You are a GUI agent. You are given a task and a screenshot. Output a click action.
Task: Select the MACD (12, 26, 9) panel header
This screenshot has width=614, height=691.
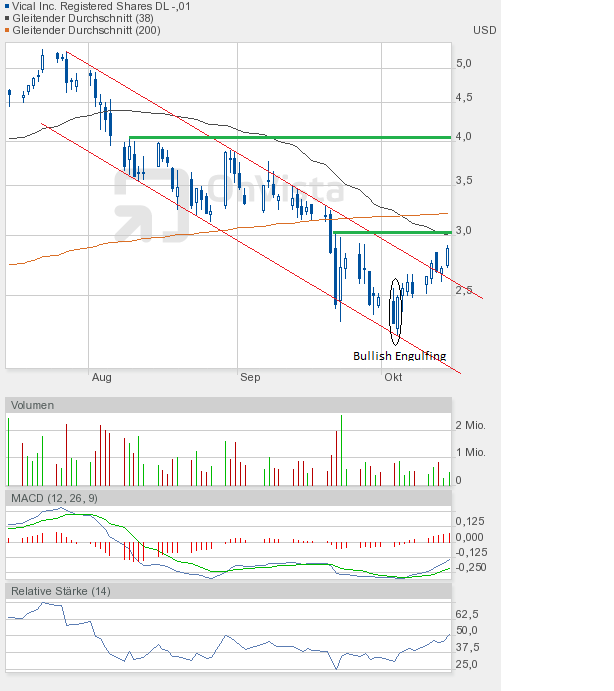54,497
